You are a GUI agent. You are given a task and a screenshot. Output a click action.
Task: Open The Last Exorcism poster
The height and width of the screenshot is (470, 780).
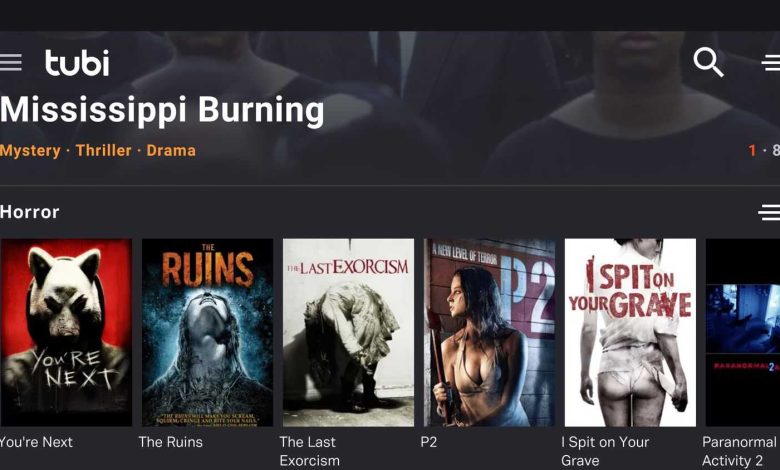(x=348, y=332)
